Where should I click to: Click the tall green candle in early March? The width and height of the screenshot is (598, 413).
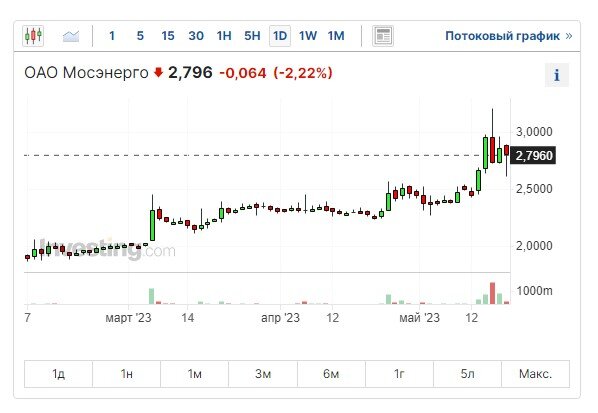[x=153, y=225]
